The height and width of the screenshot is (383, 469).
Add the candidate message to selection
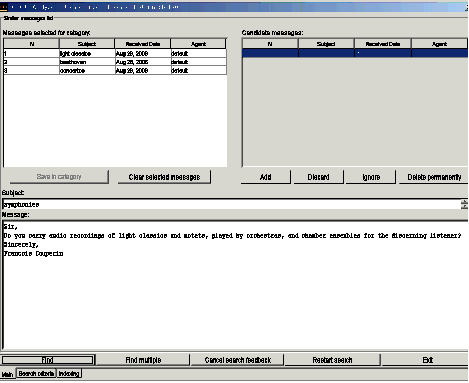(266, 177)
